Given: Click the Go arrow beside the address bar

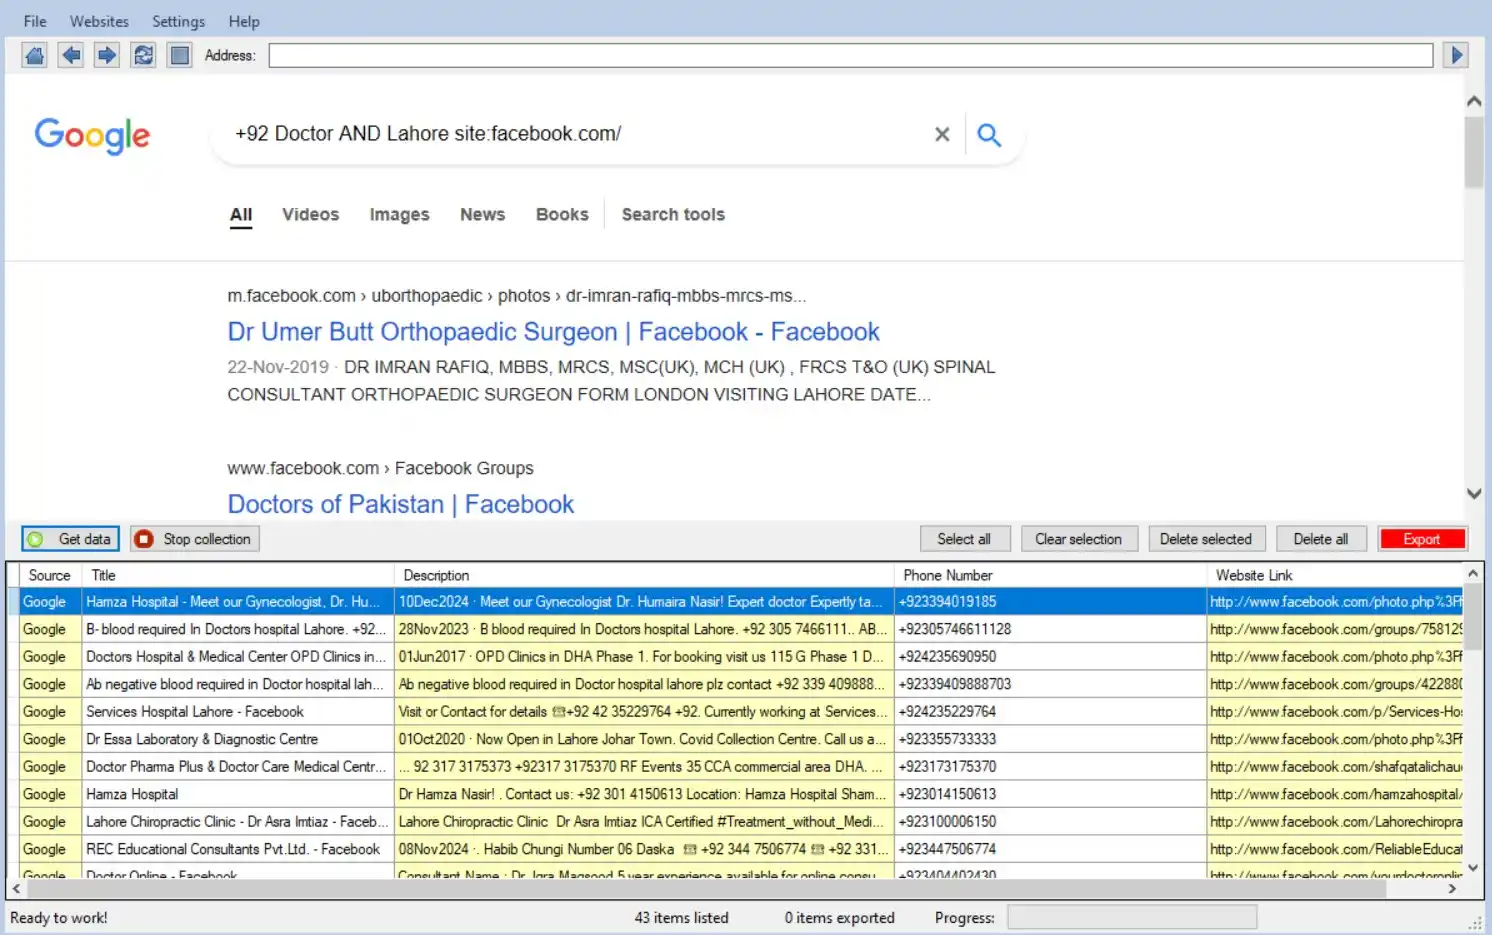Looking at the screenshot, I should 1456,55.
